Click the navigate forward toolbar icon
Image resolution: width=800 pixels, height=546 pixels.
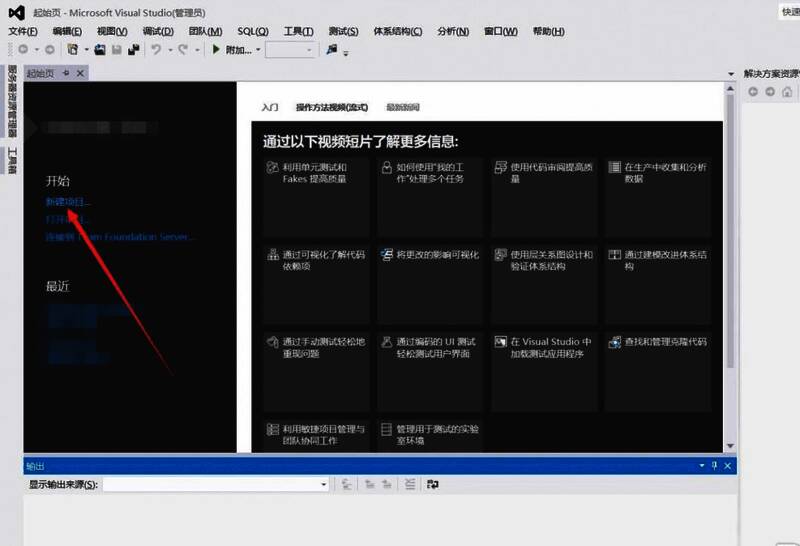[x=49, y=49]
